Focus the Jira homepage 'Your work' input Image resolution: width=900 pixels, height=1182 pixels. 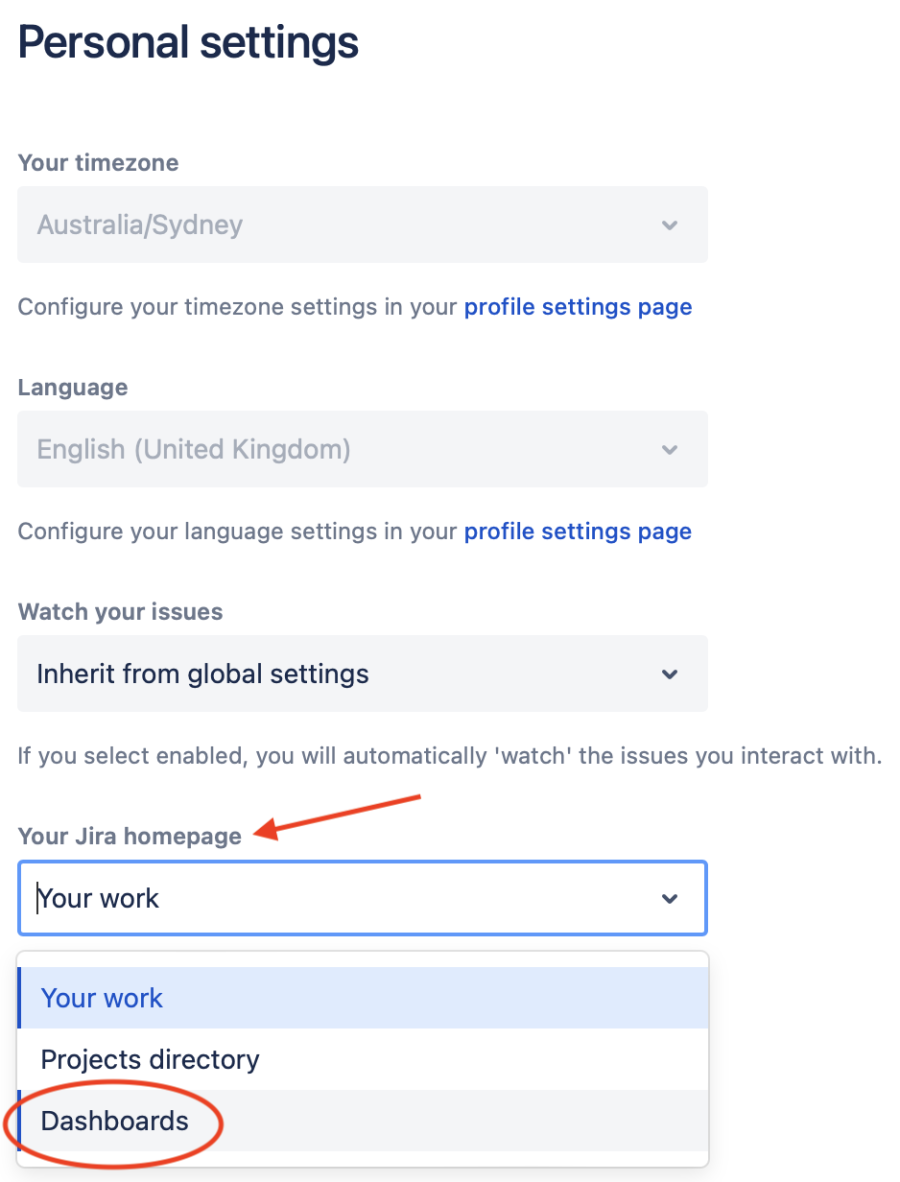point(340,899)
